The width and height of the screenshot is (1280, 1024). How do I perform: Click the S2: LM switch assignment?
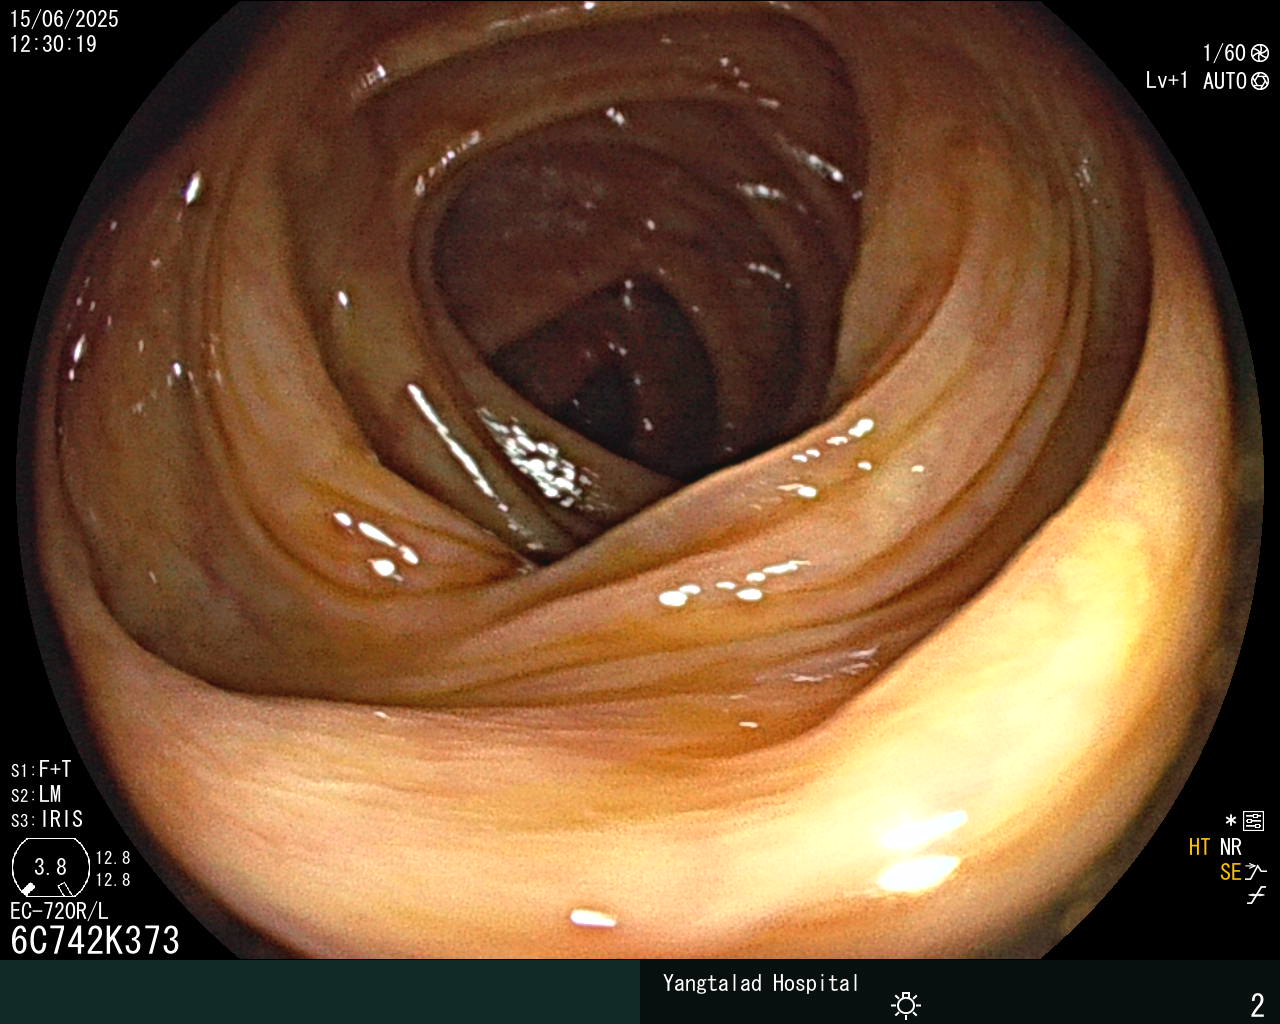pyautogui.click(x=36, y=794)
